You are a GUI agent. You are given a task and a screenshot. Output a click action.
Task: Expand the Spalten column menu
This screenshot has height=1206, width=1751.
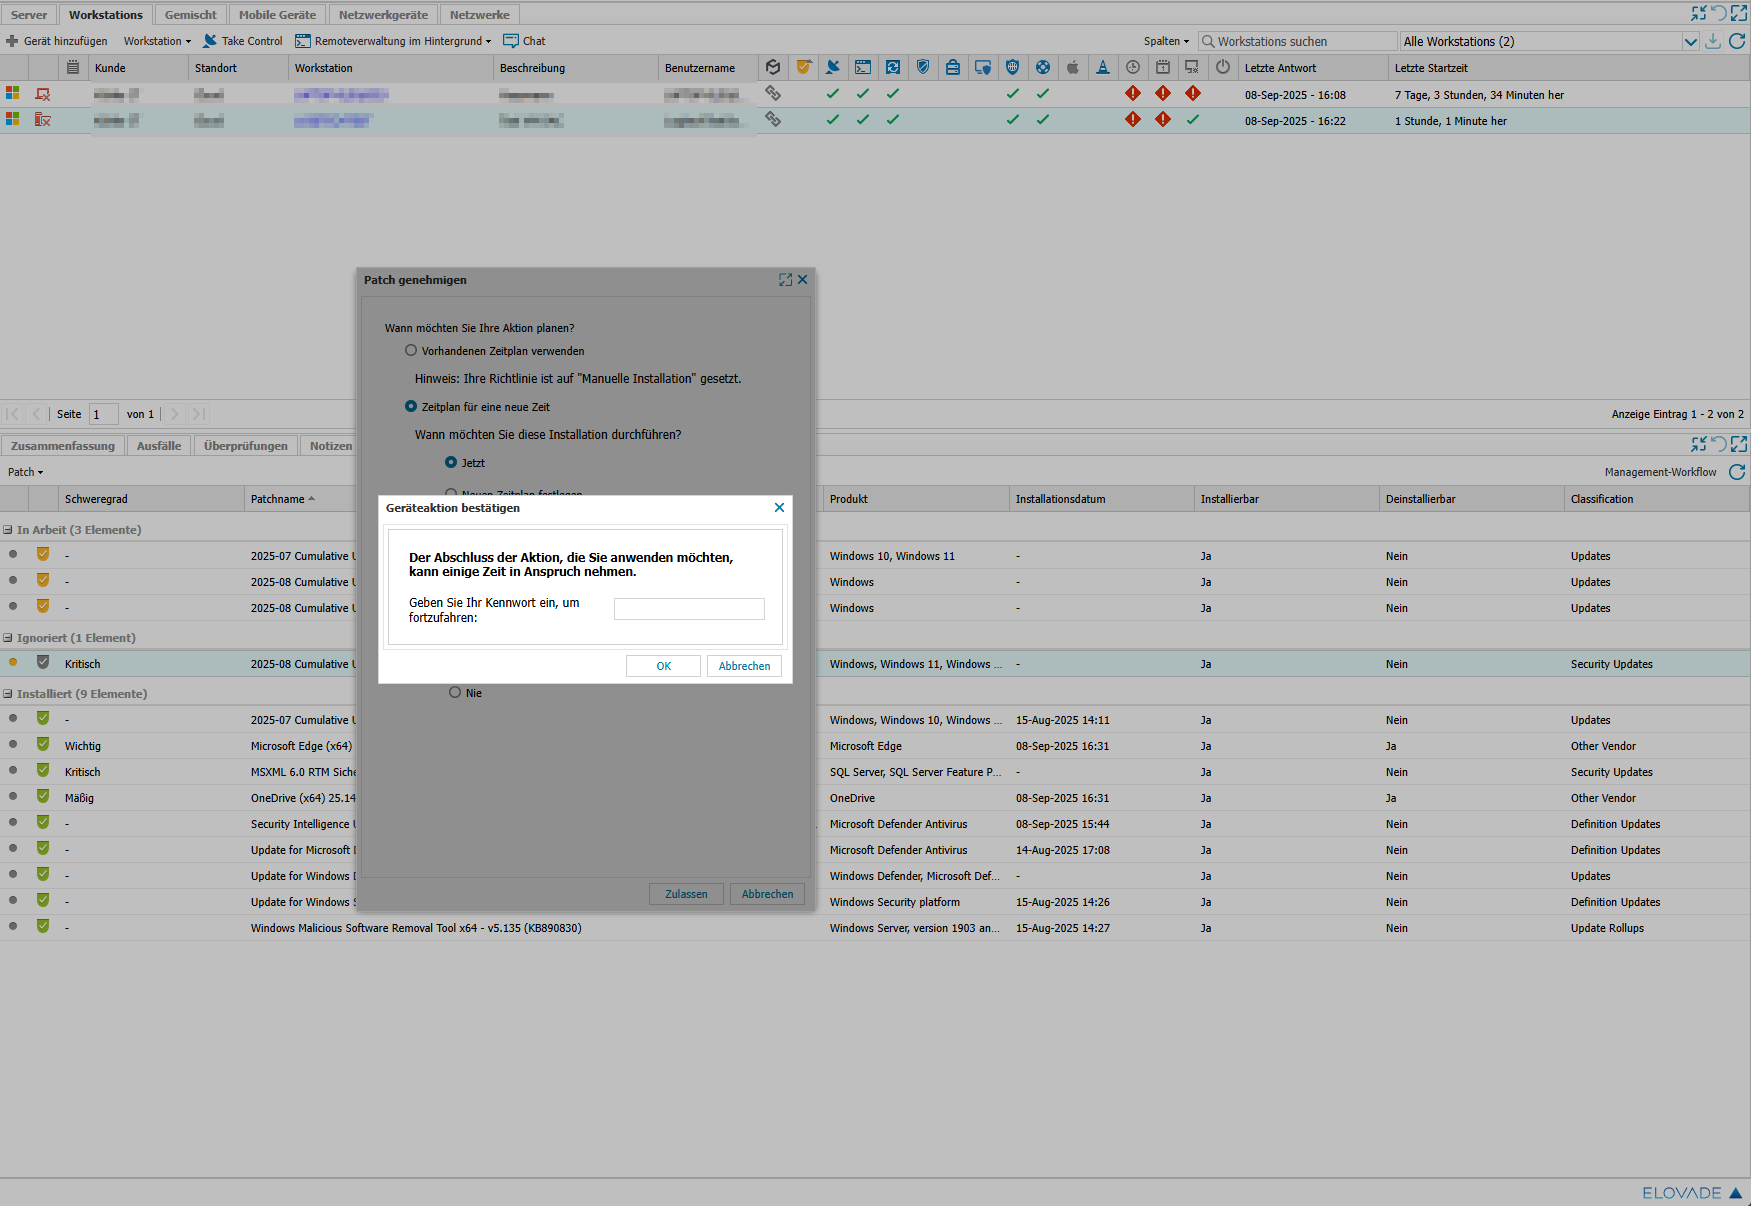(x=1166, y=41)
